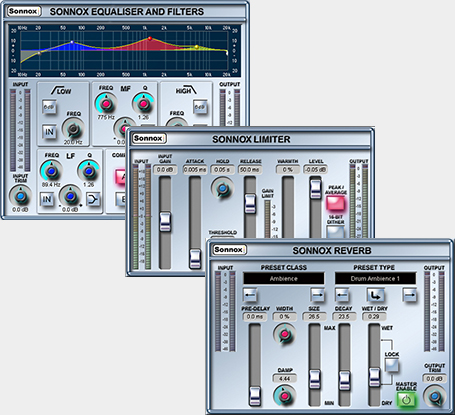Click the INPUT GAIN fader in Limiter

click(165, 222)
